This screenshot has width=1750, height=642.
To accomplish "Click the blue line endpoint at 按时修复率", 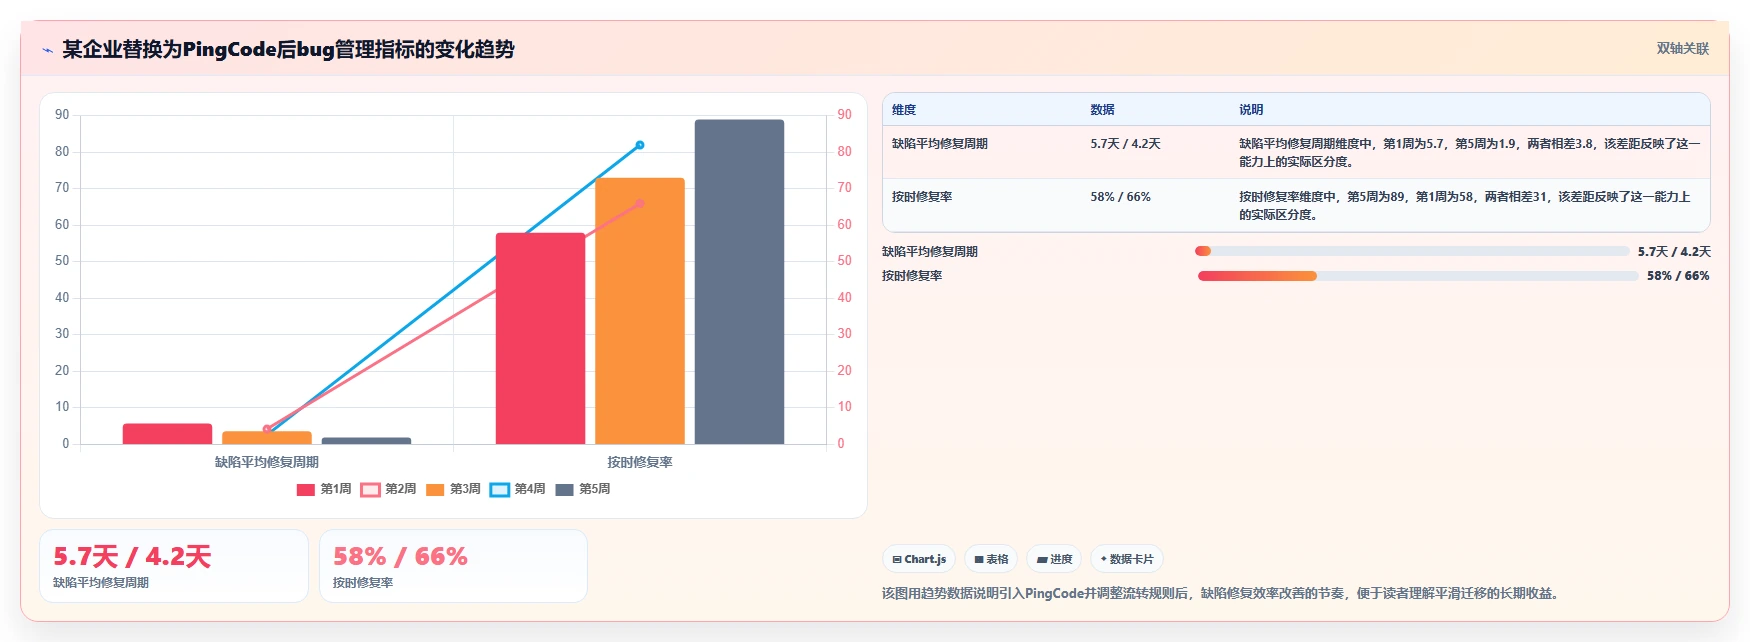I will (x=640, y=145).
